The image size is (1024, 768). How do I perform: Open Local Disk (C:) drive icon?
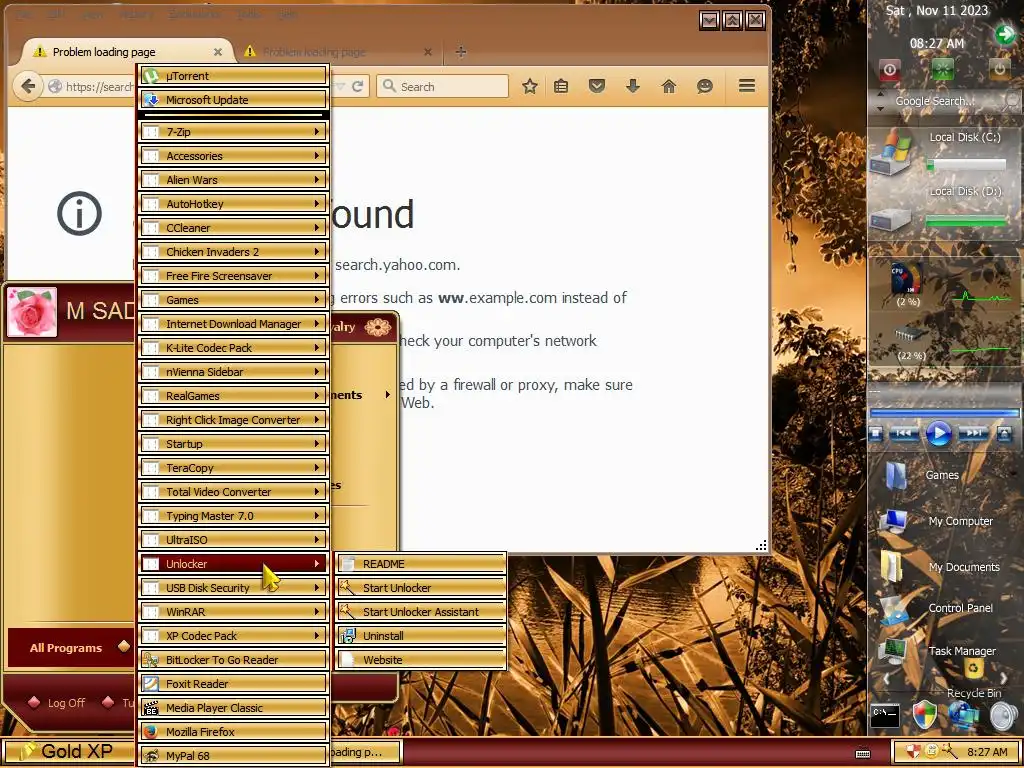pos(893,152)
